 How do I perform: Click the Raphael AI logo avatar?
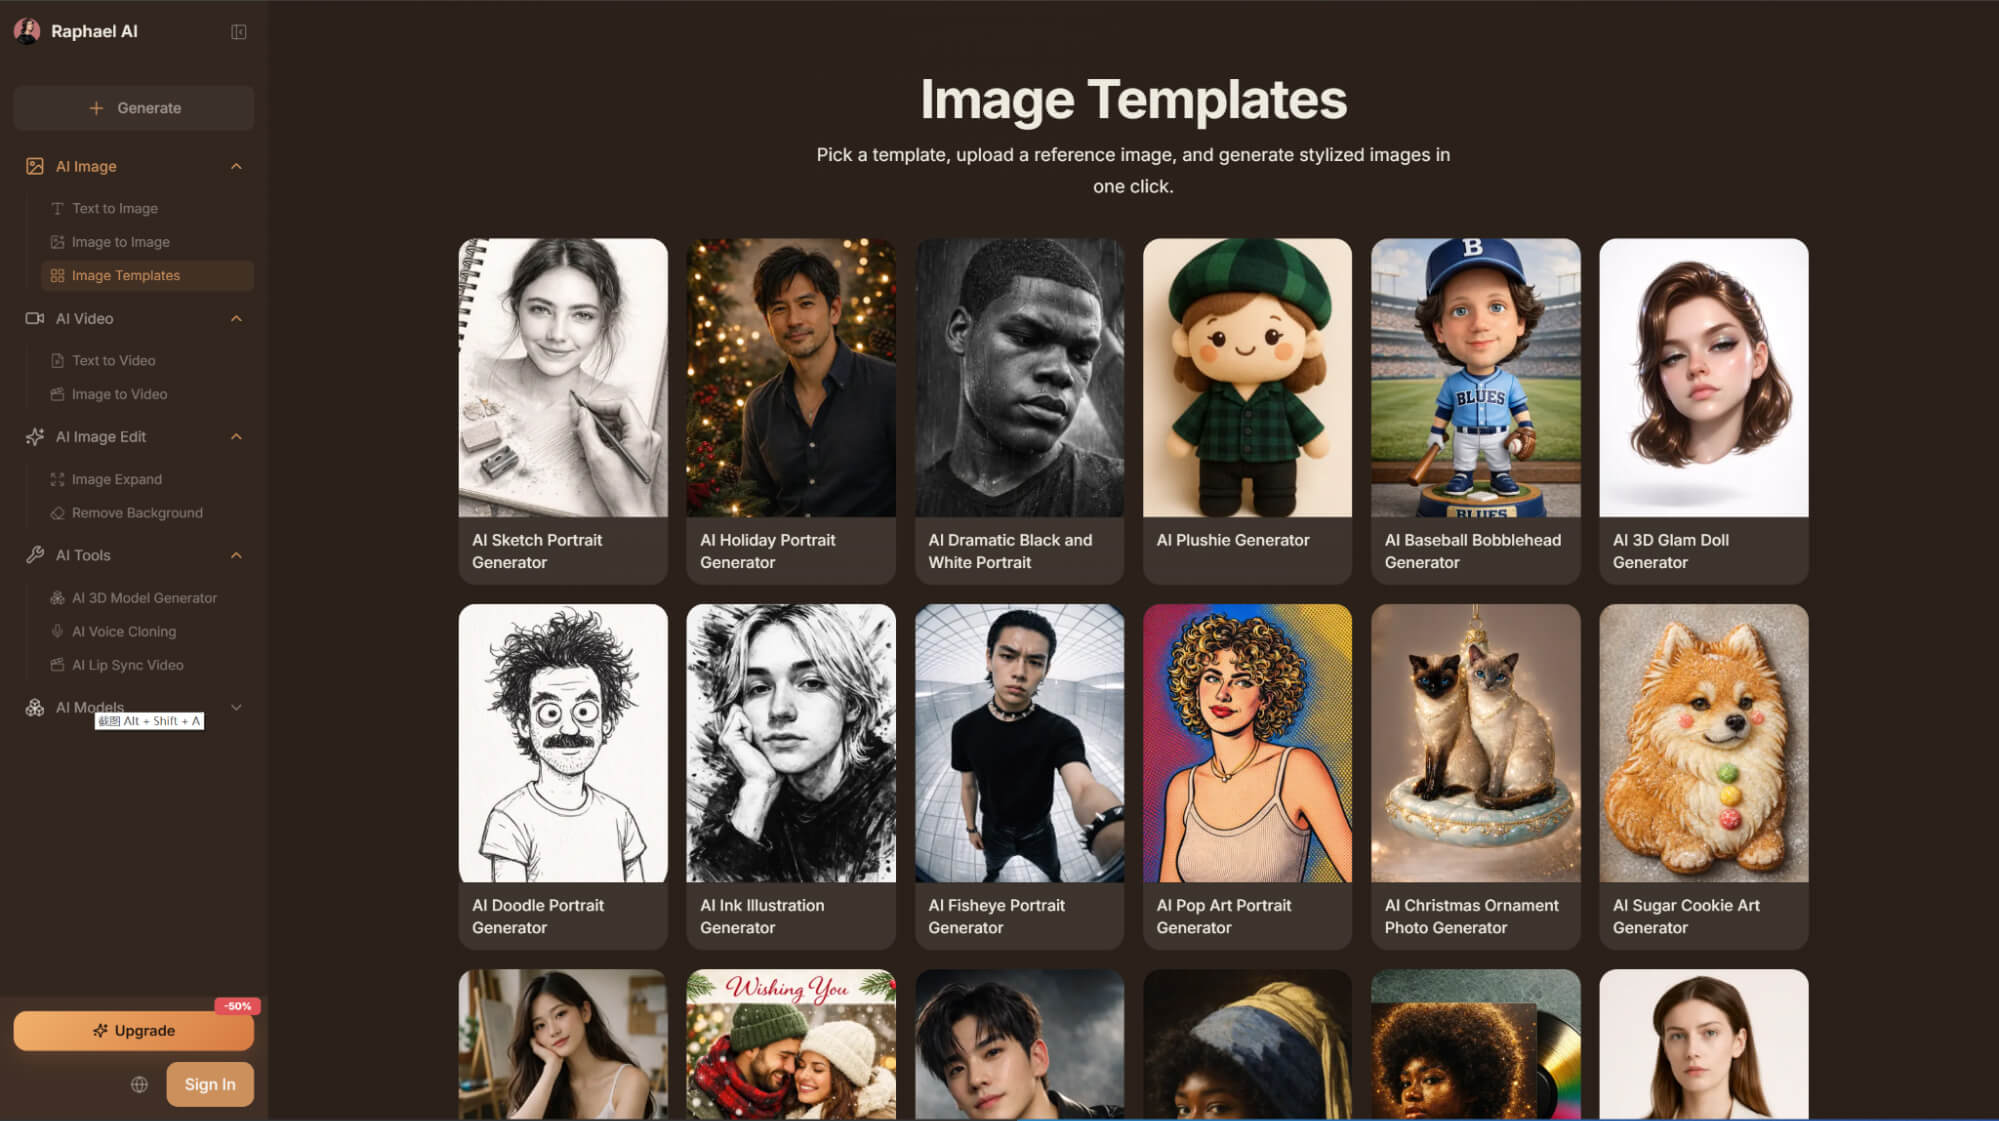pos(27,31)
